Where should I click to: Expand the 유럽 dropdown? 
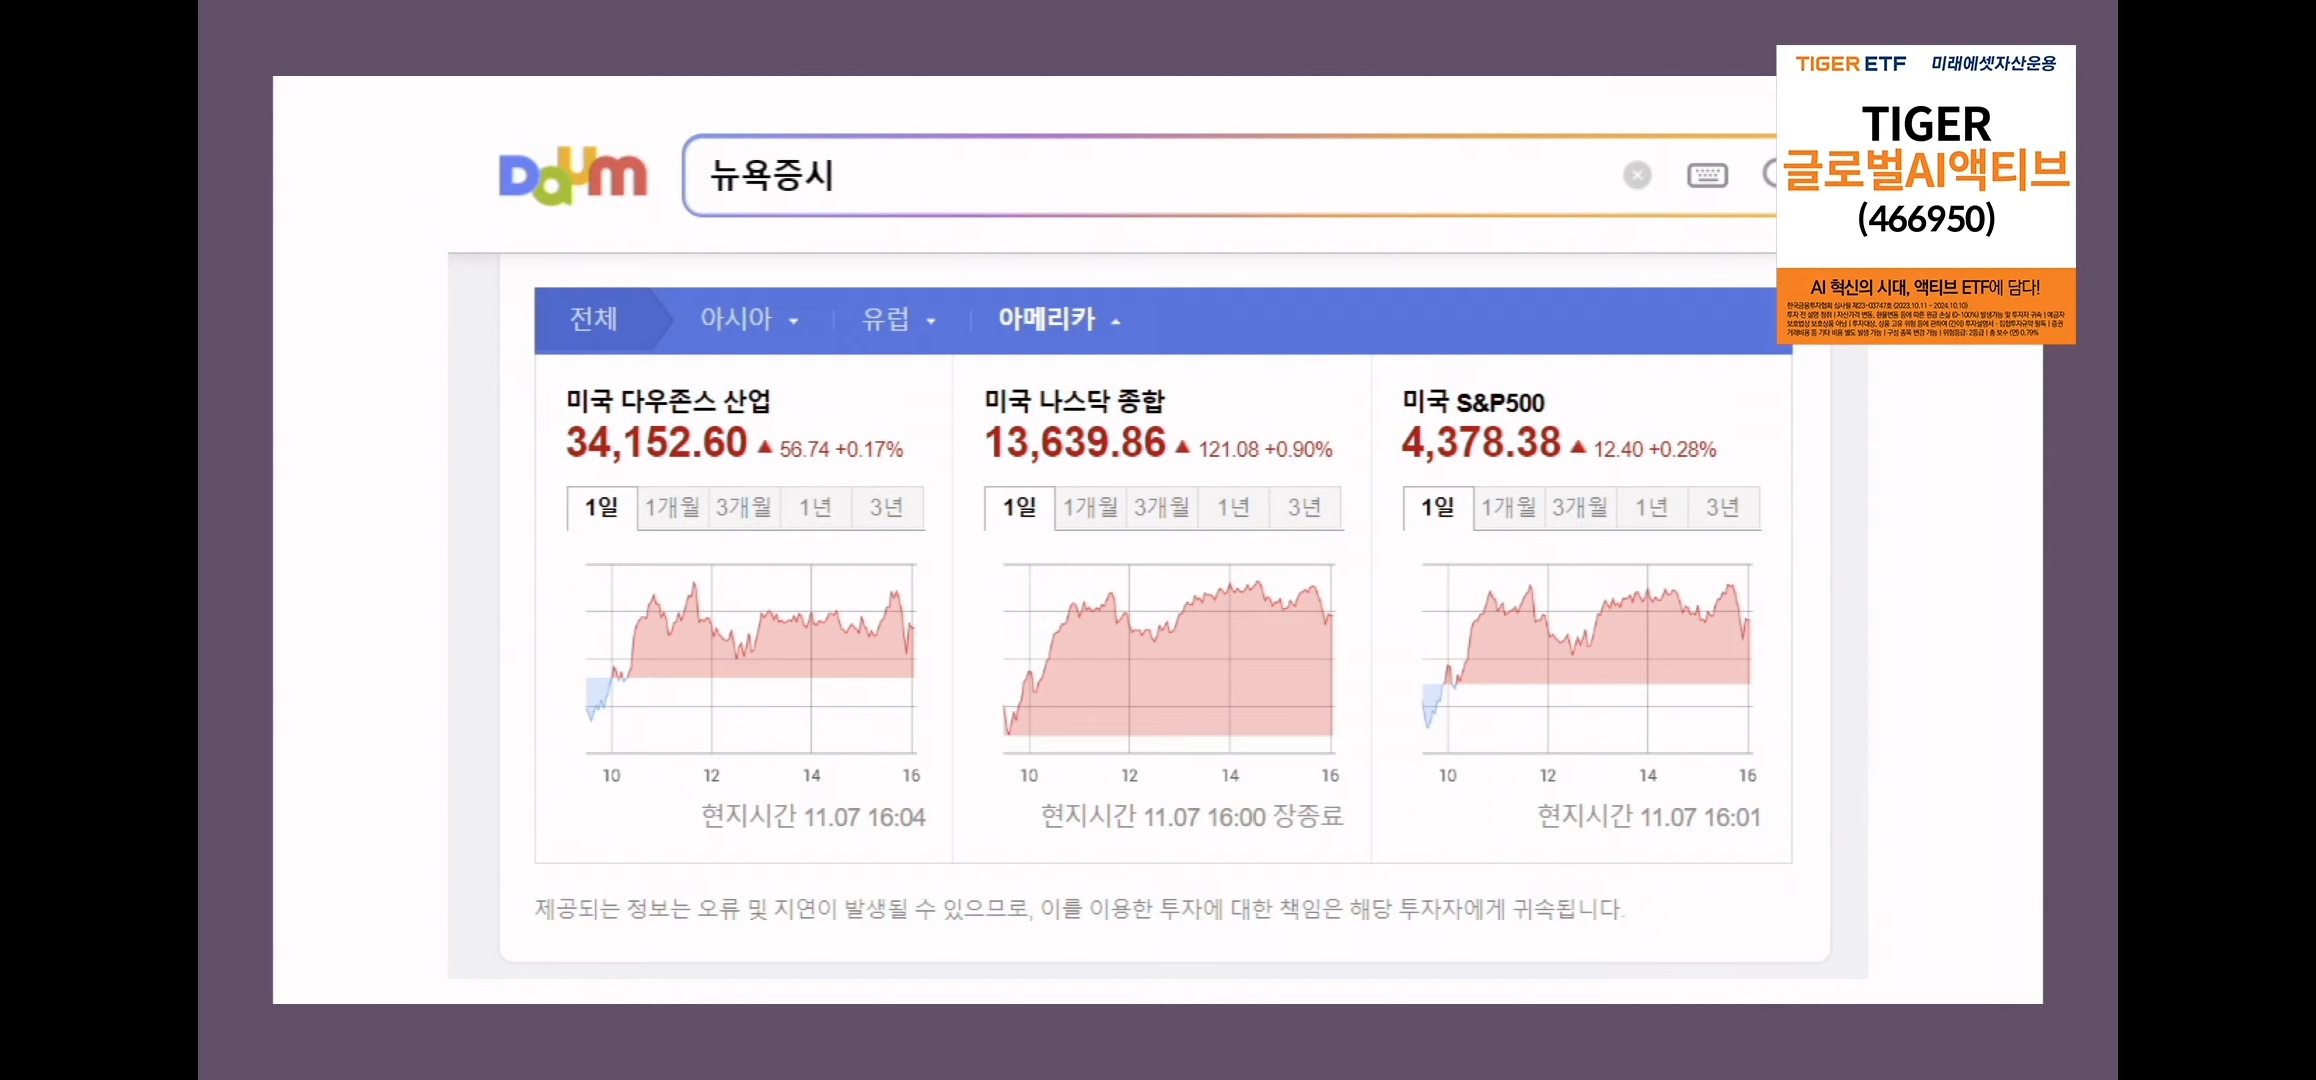click(x=899, y=319)
